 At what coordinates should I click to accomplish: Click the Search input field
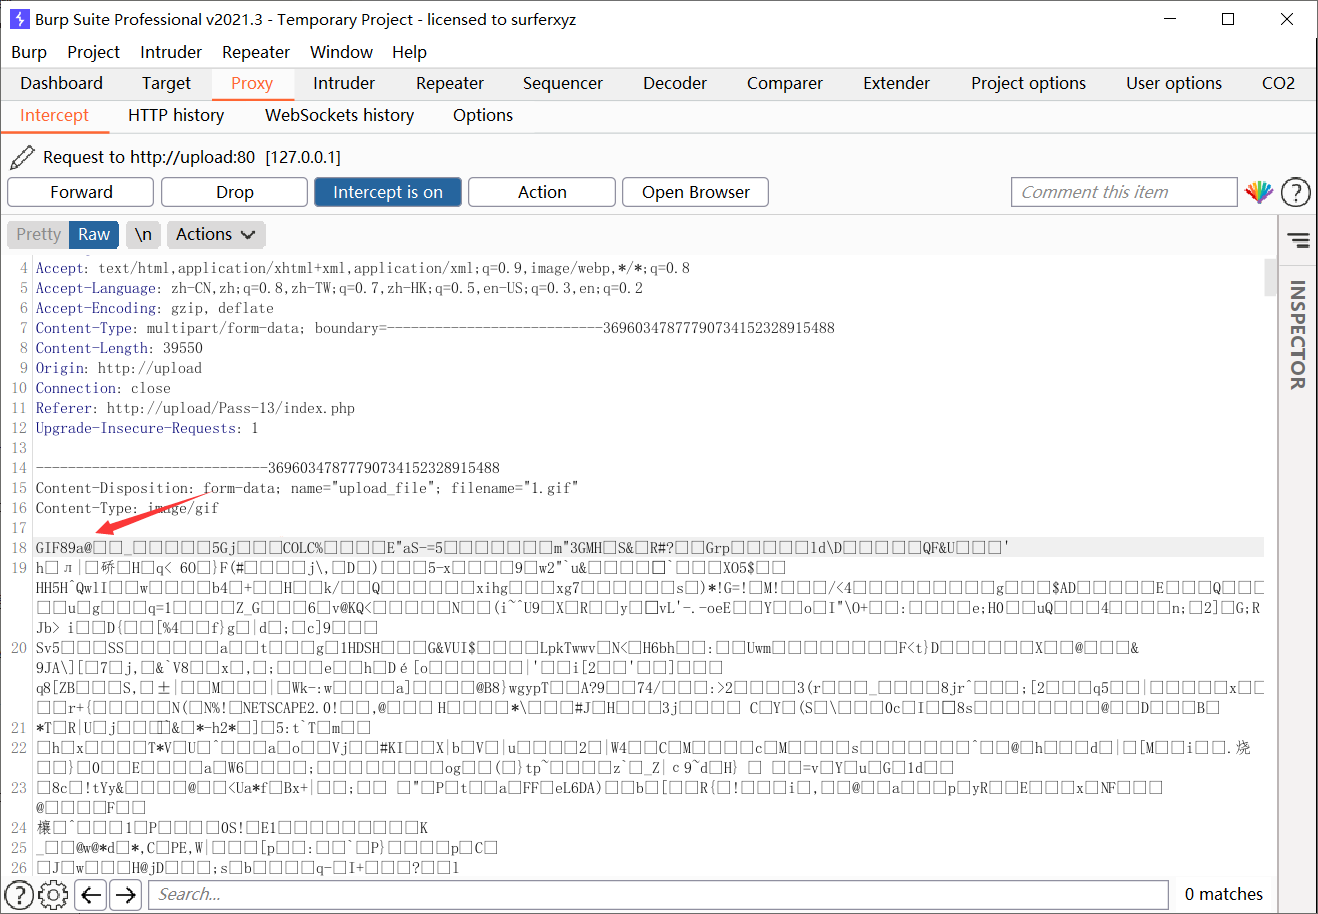(x=658, y=894)
